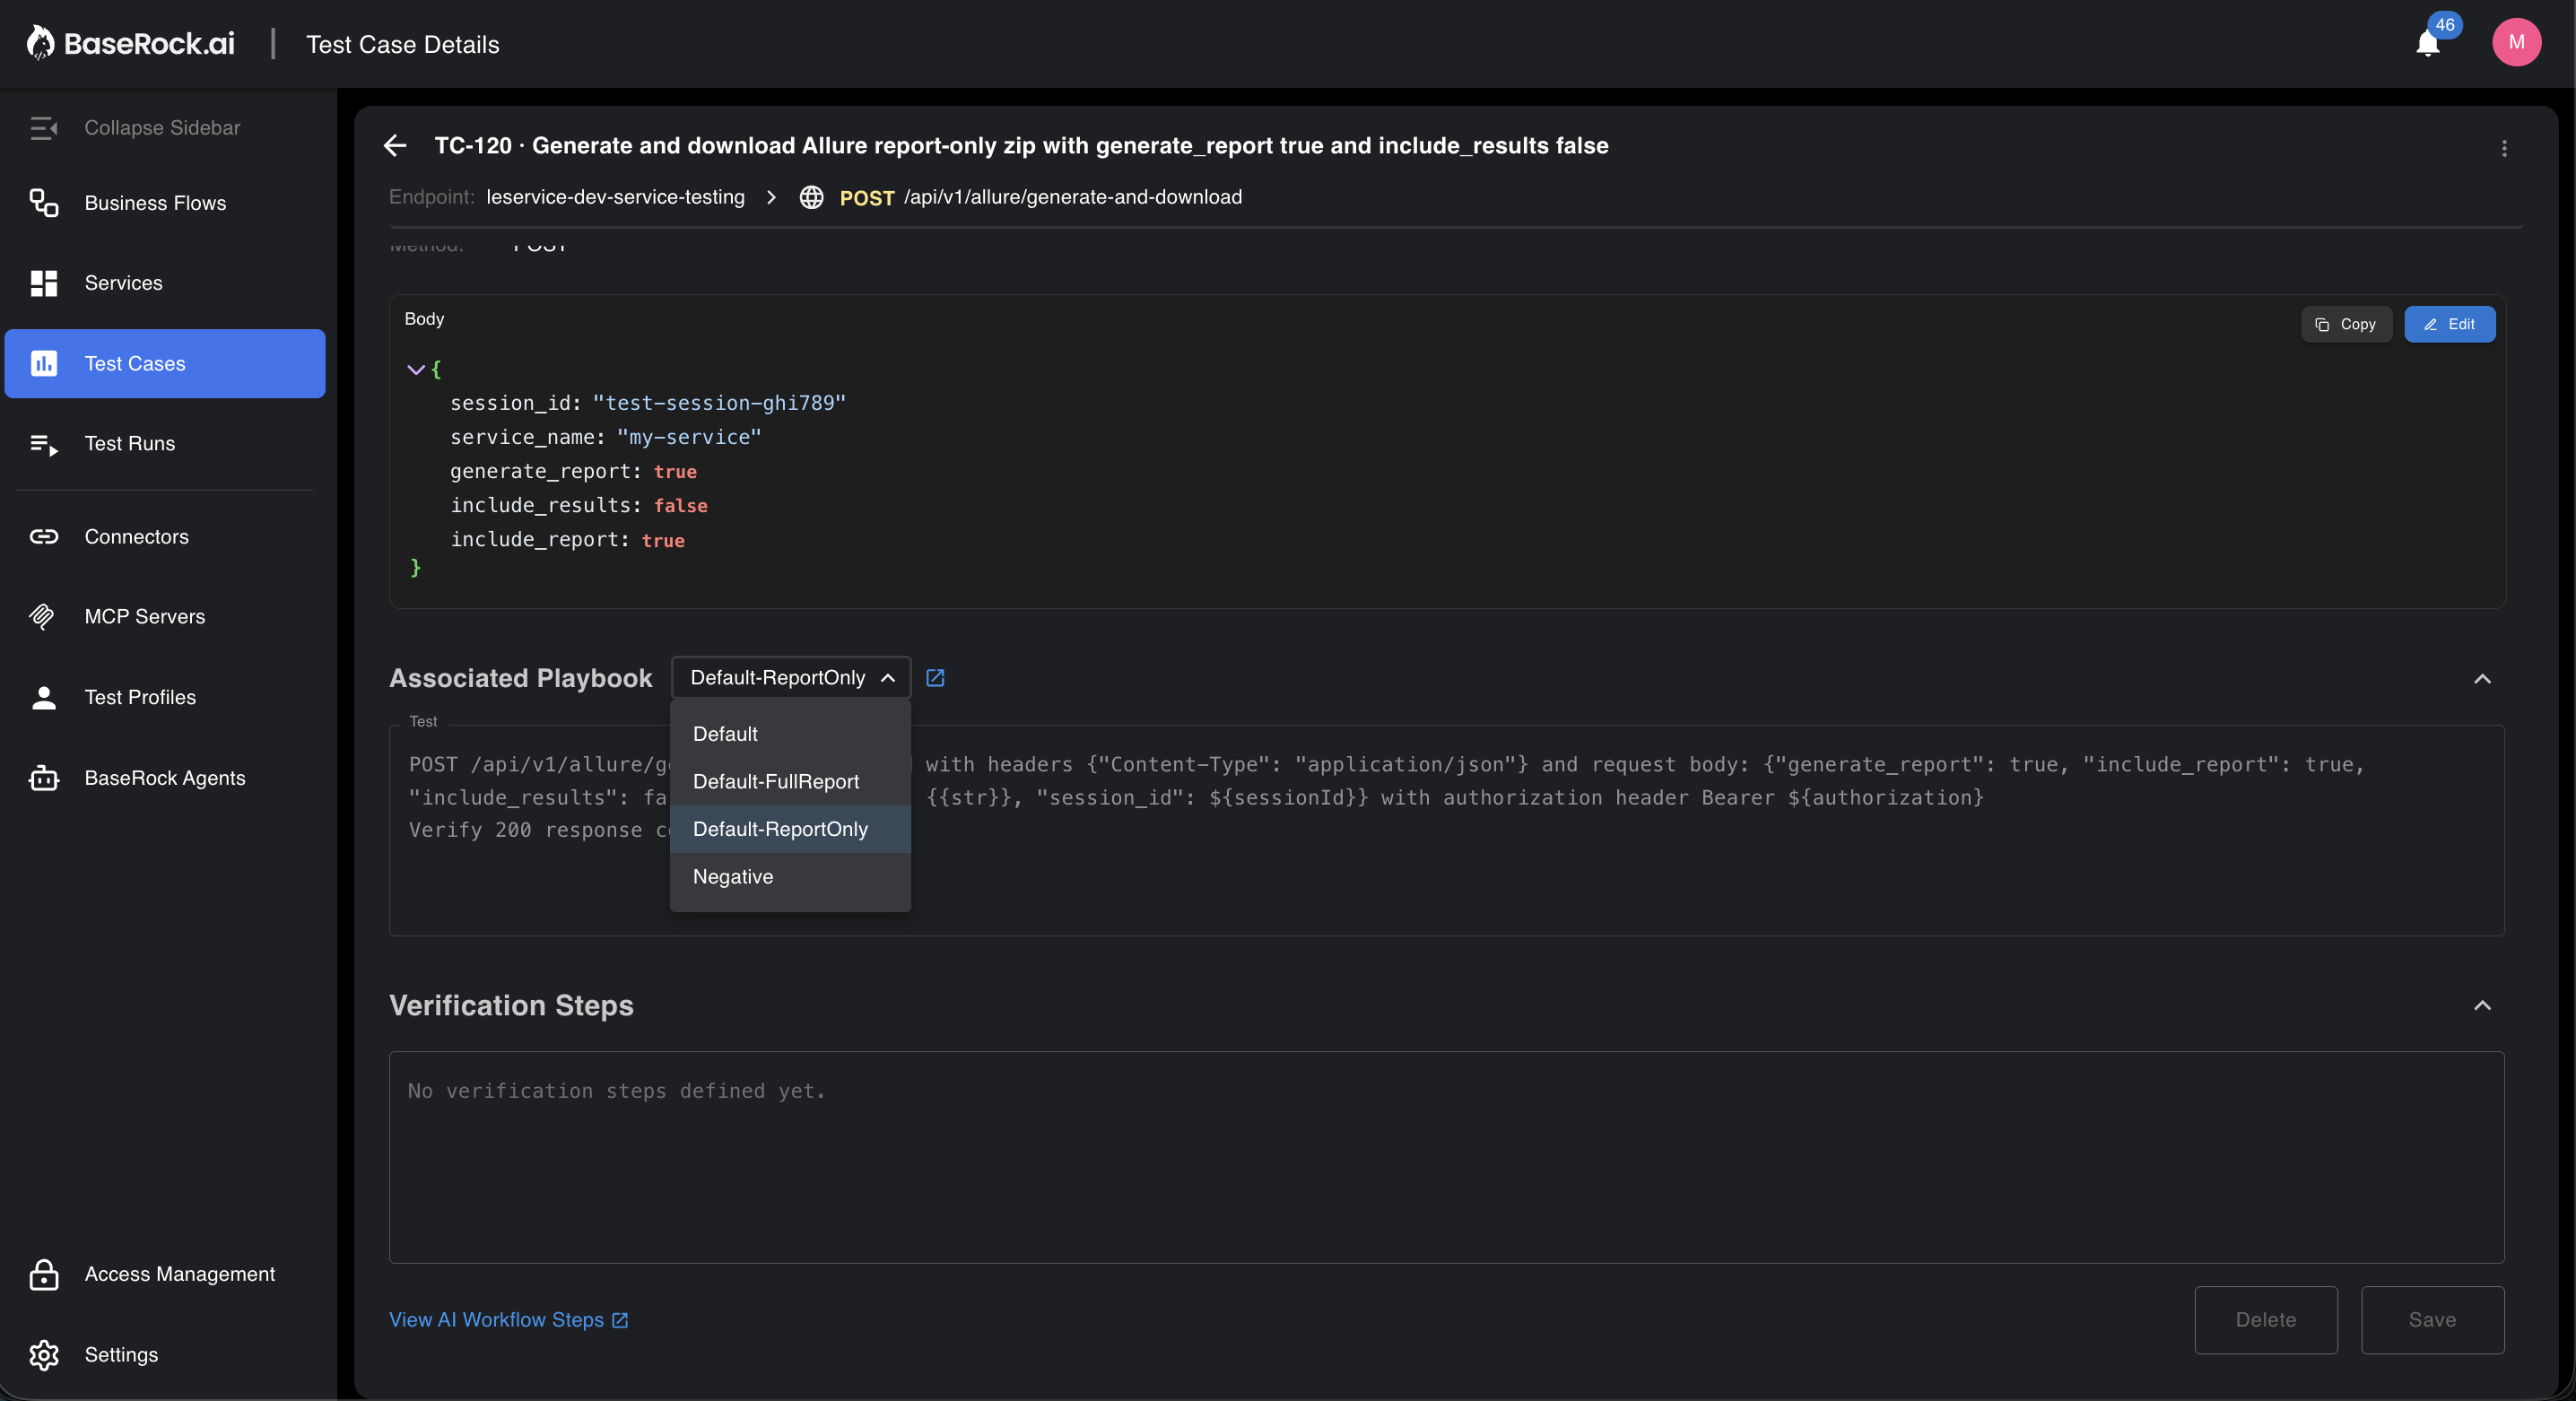2576x1401 pixels.
Task: Select Negative from the playbook list
Action: click(x=732, y=877)
